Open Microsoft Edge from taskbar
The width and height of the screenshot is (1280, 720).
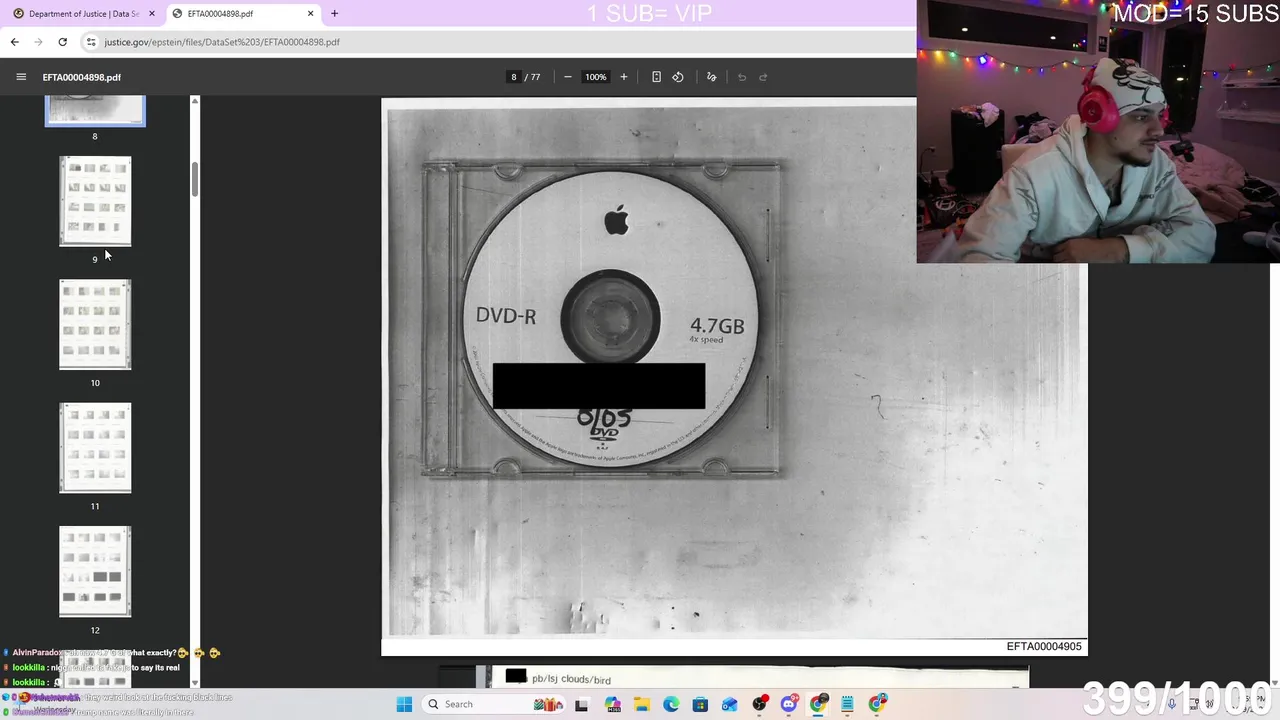coord(671,704)
